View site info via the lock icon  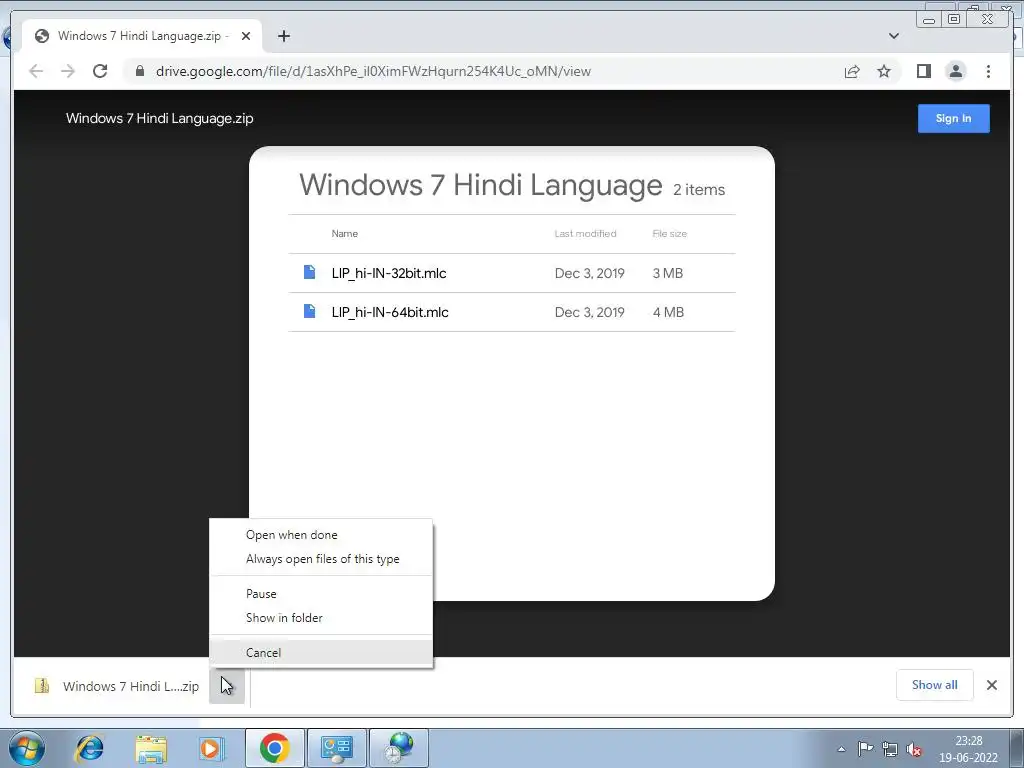pyautogui.click(x=140, y=71)
